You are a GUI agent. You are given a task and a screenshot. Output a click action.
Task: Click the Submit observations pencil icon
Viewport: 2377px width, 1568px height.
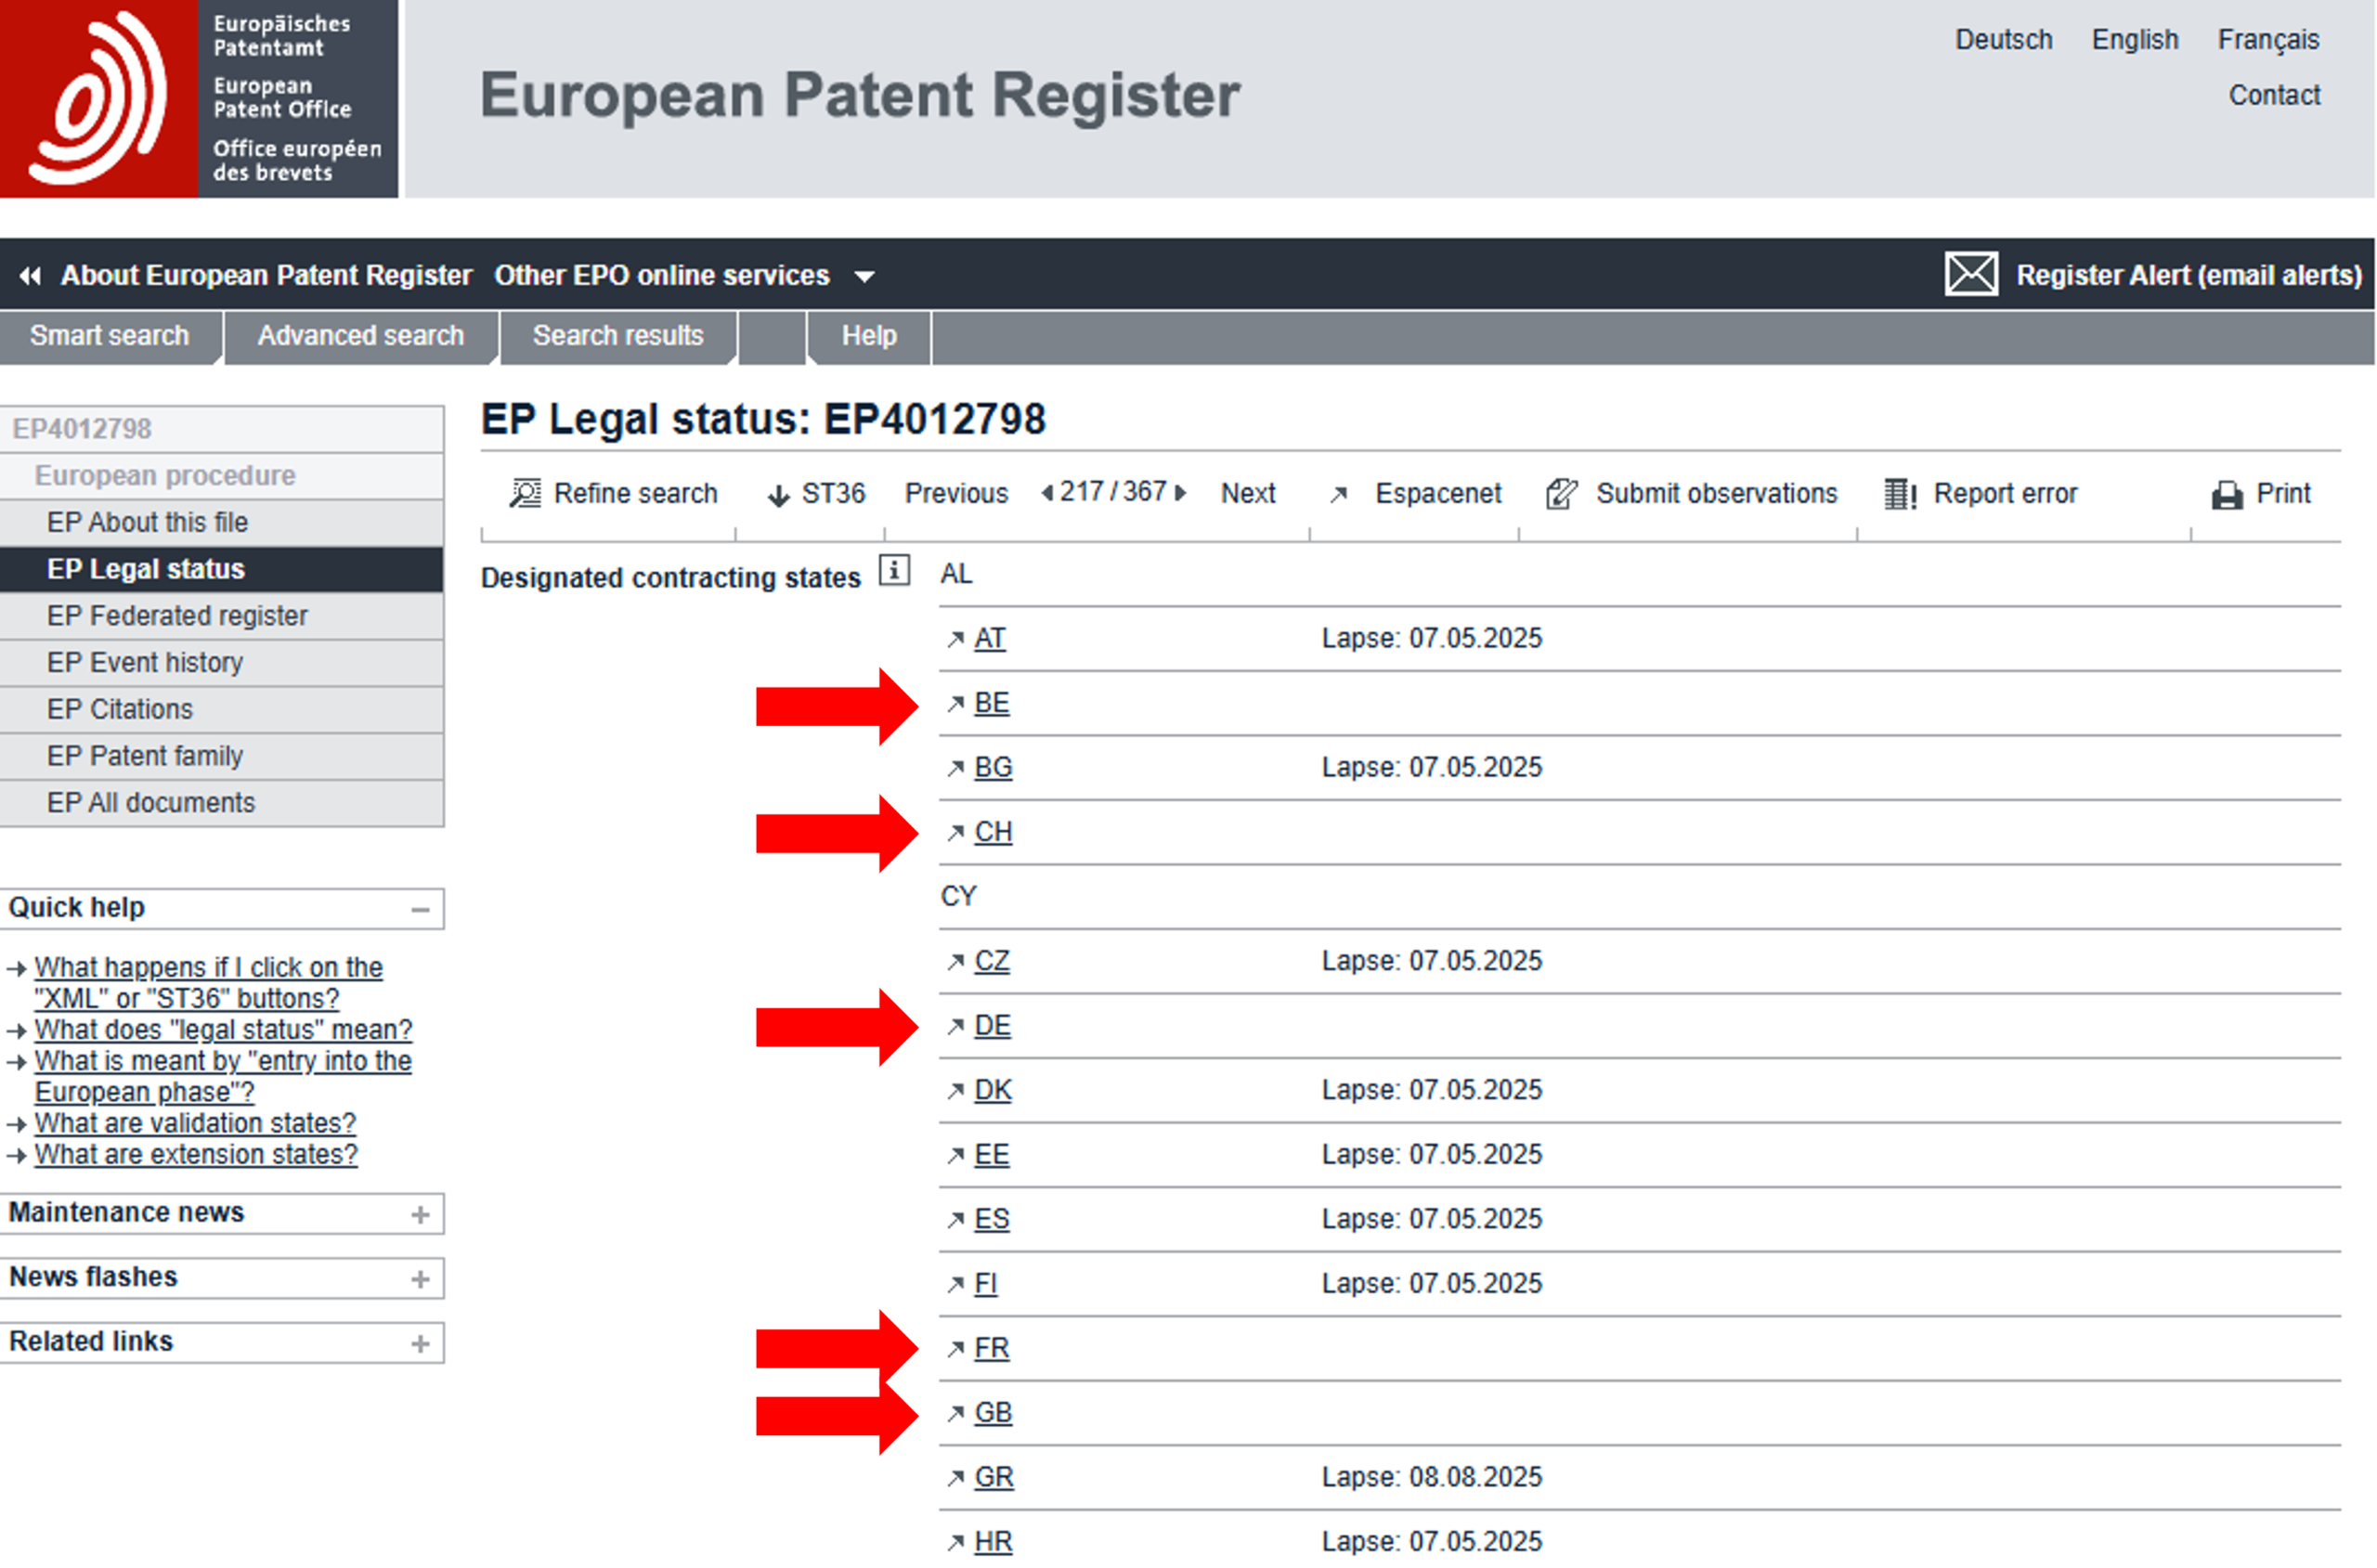(1561, 494)
